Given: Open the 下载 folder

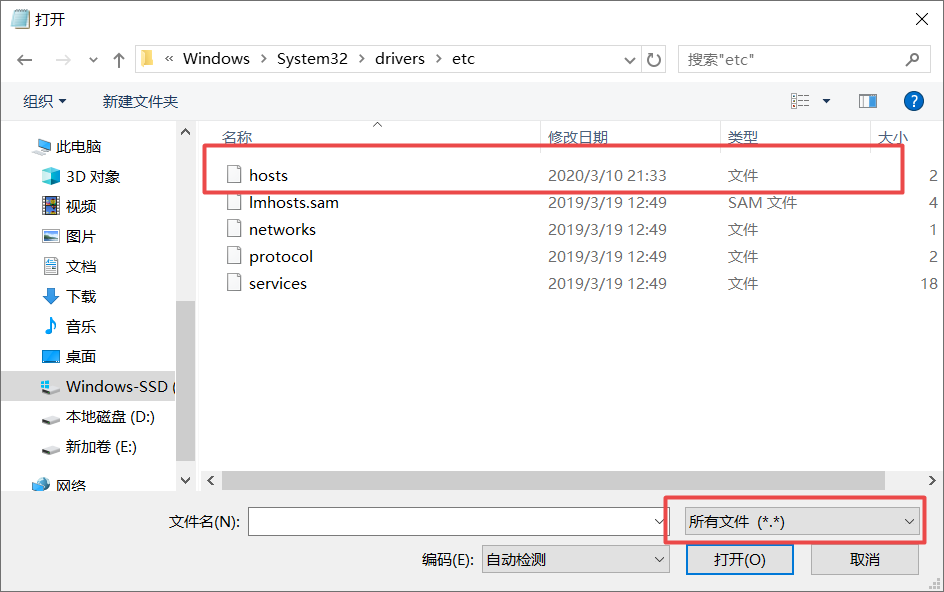Looking at the screenshot, I should click(81, 296).
